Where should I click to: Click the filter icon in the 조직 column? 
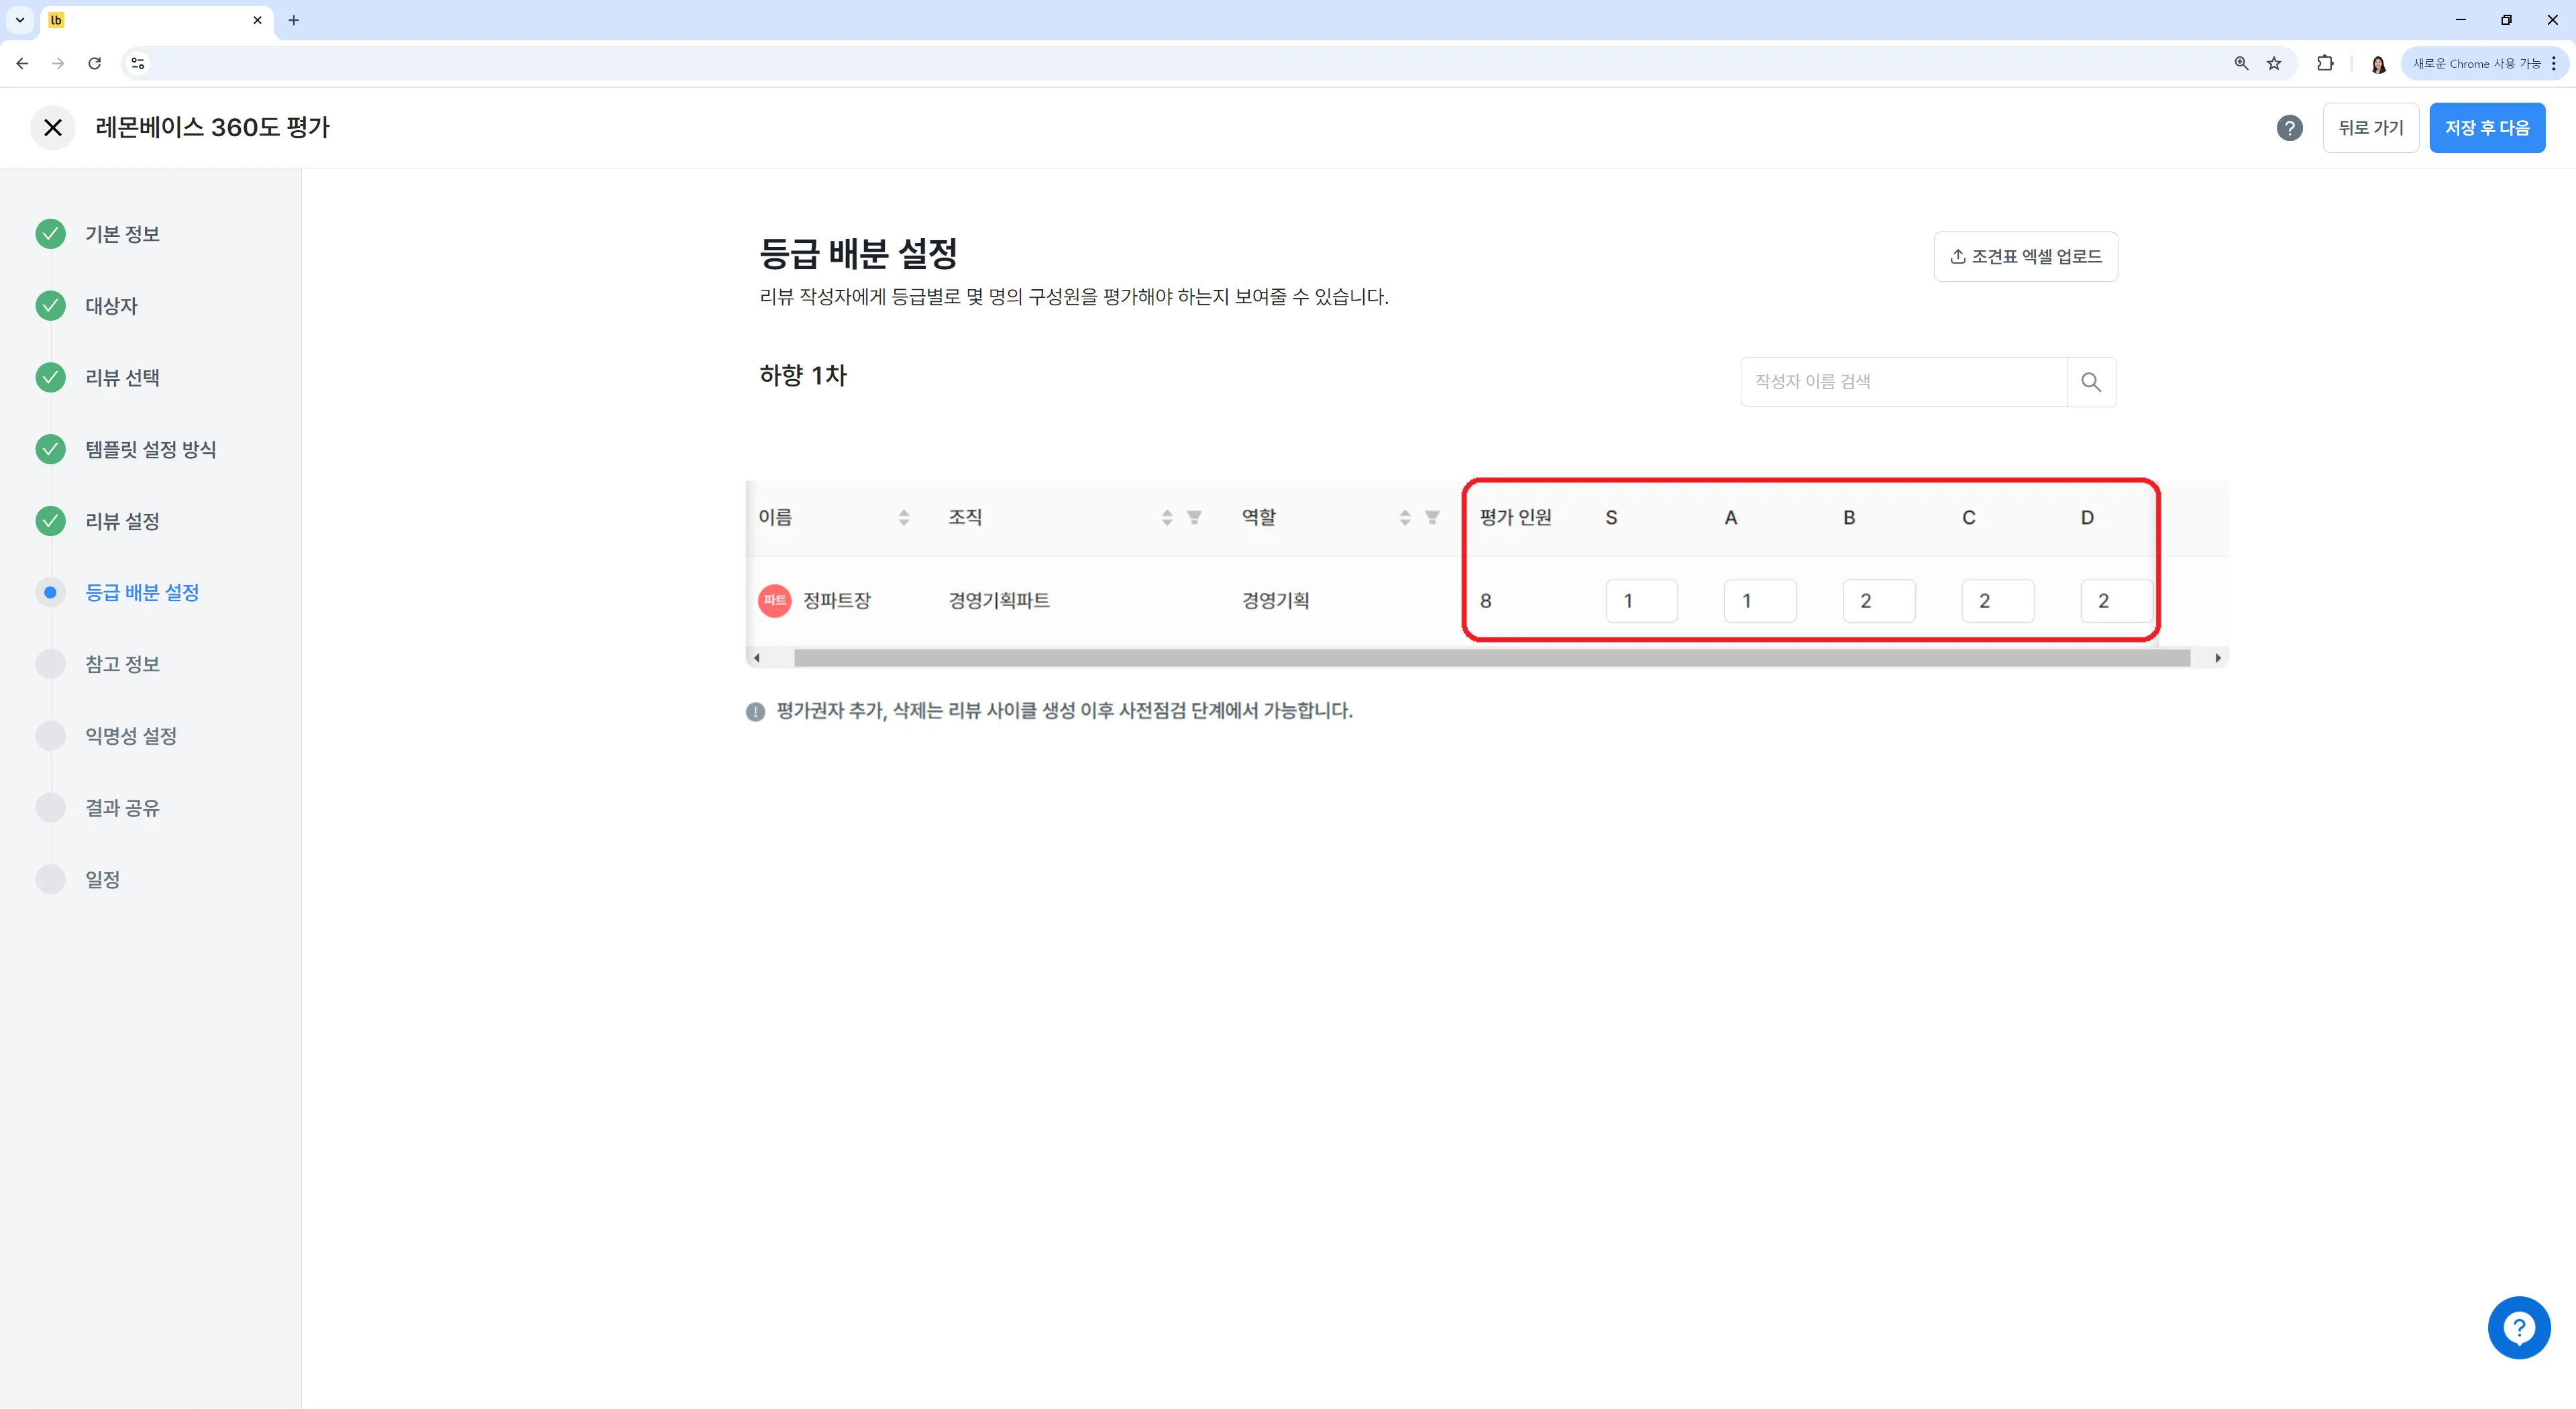tap(1194, 517)
